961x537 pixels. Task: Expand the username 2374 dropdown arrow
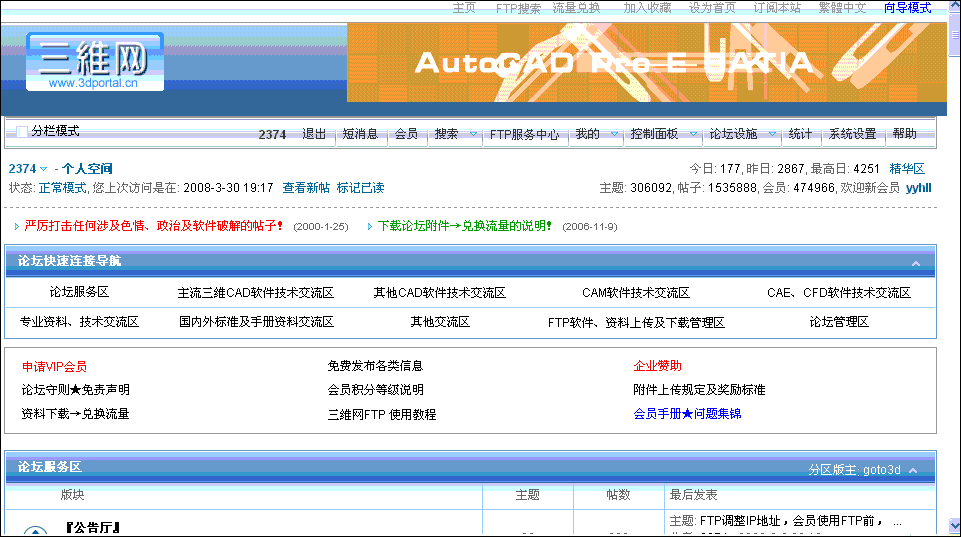pyautogui.click(x=44, y=169)
